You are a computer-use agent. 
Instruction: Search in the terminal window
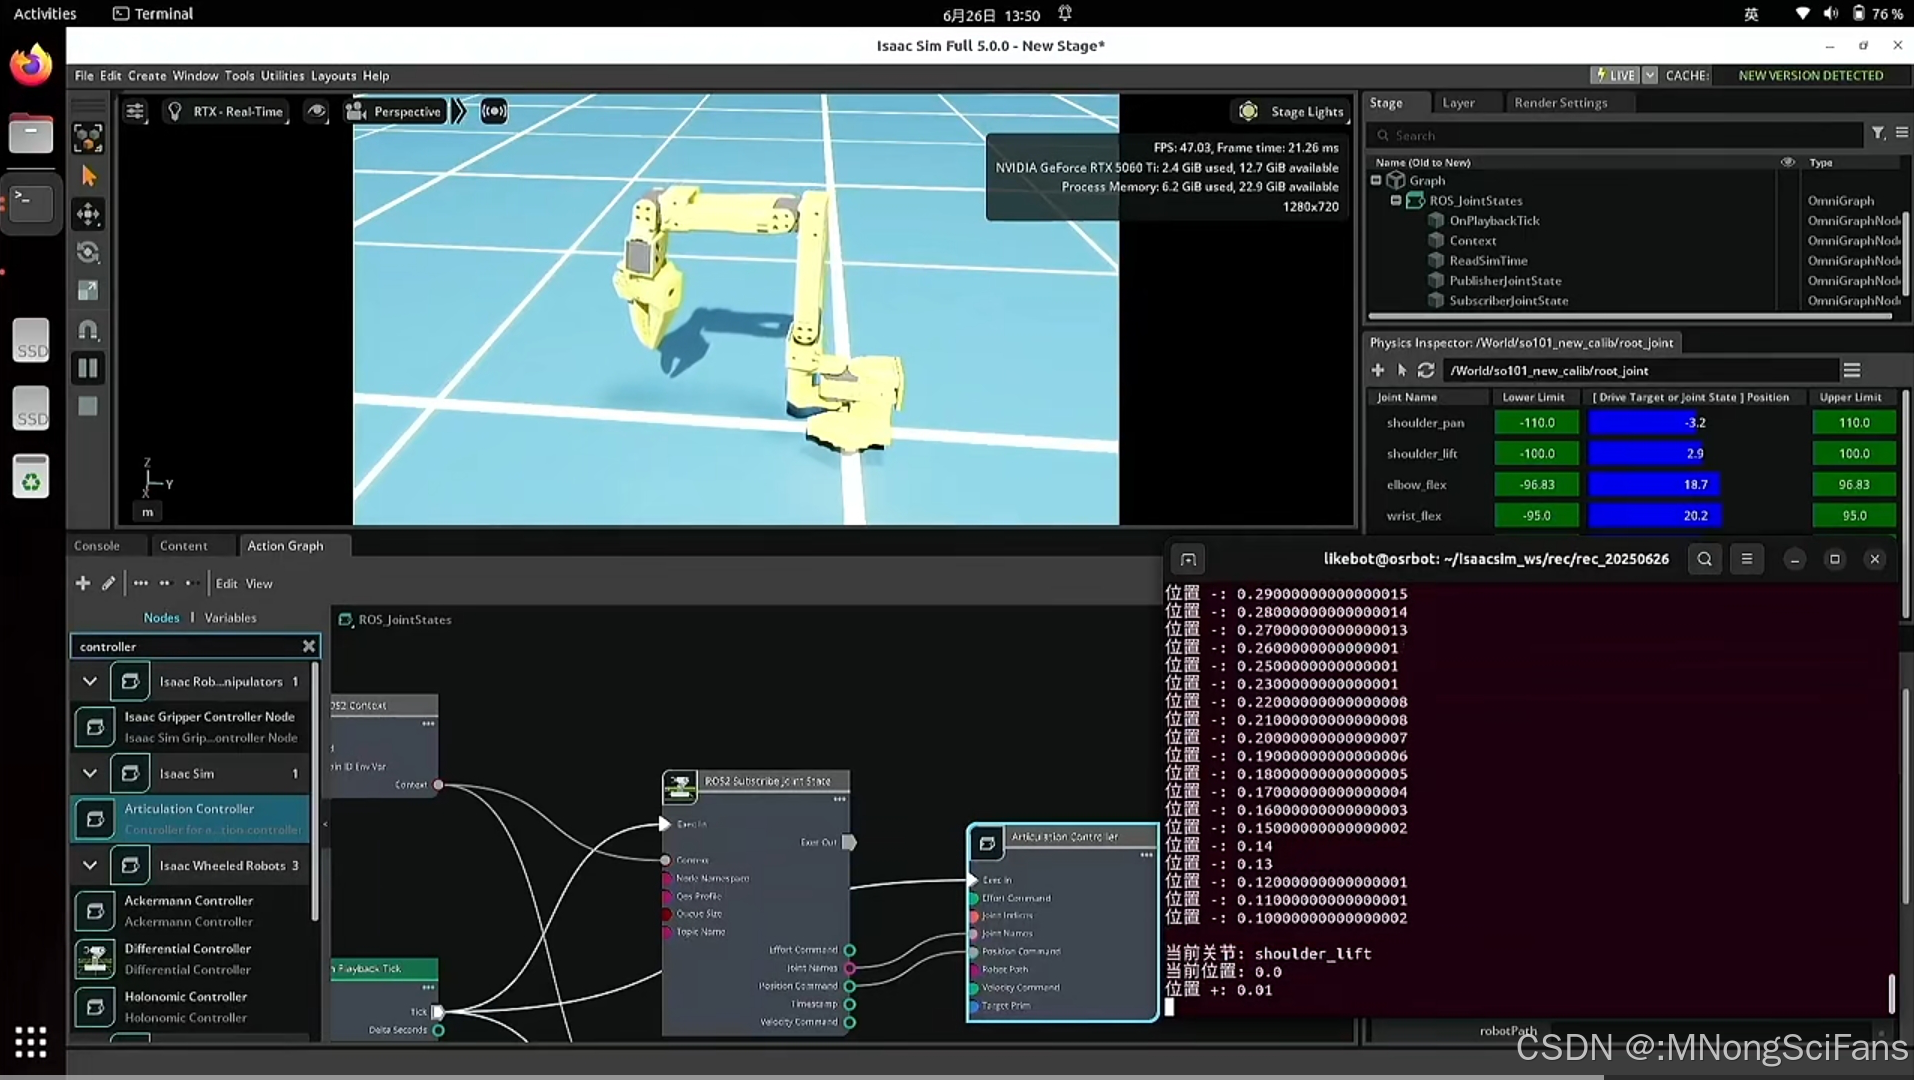coord(1705,560)
